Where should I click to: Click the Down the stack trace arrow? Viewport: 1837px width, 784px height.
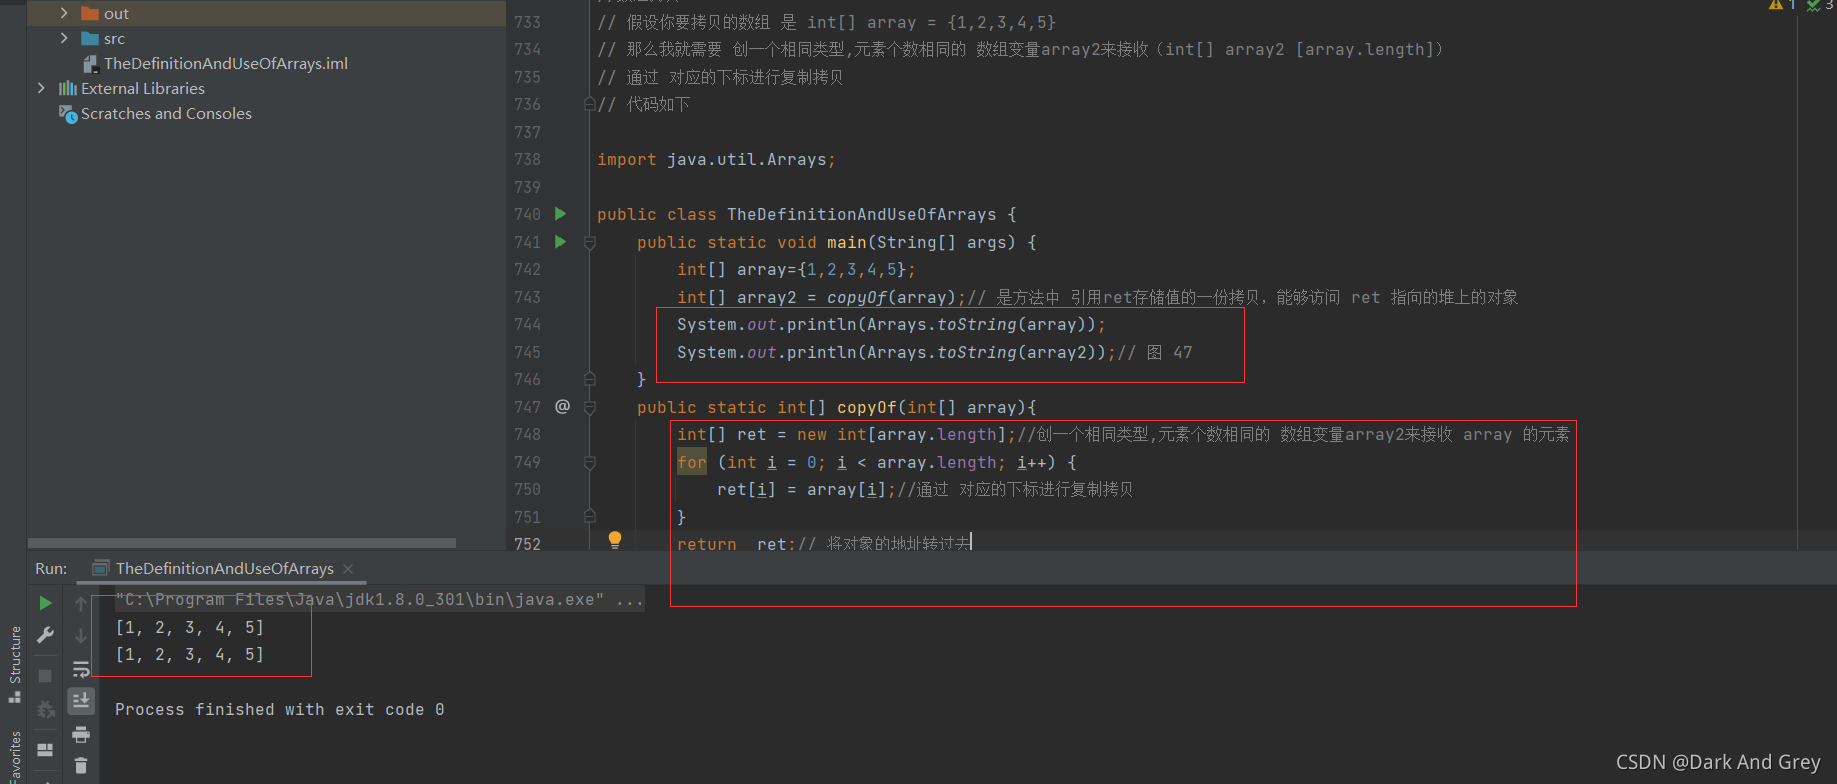81,636
